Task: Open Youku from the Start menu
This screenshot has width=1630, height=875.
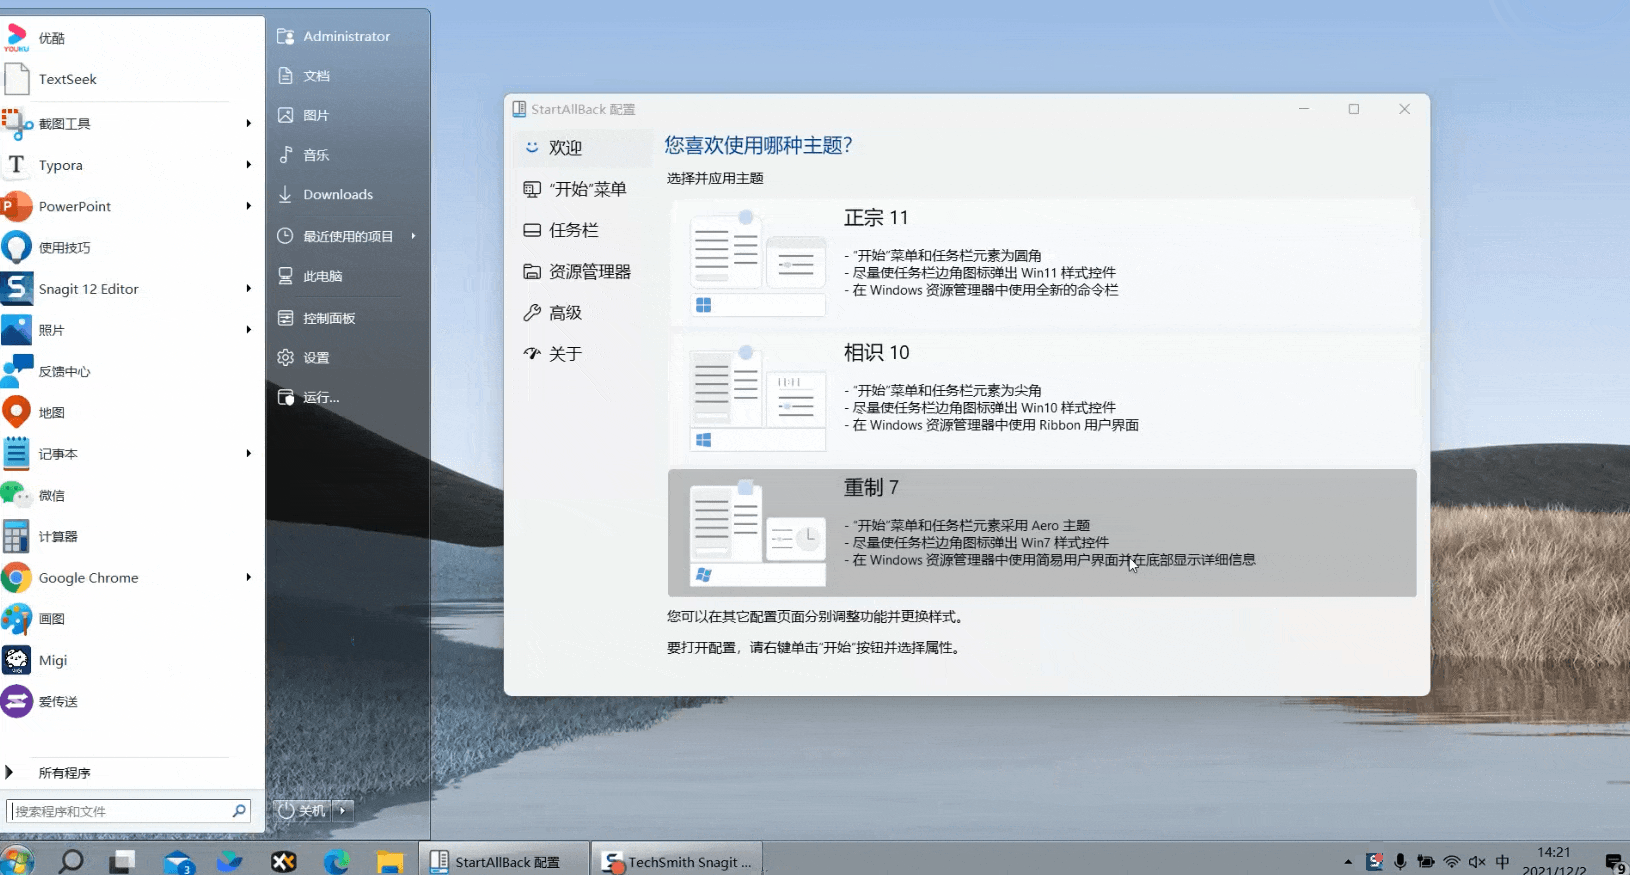Action: pos(130,38)
